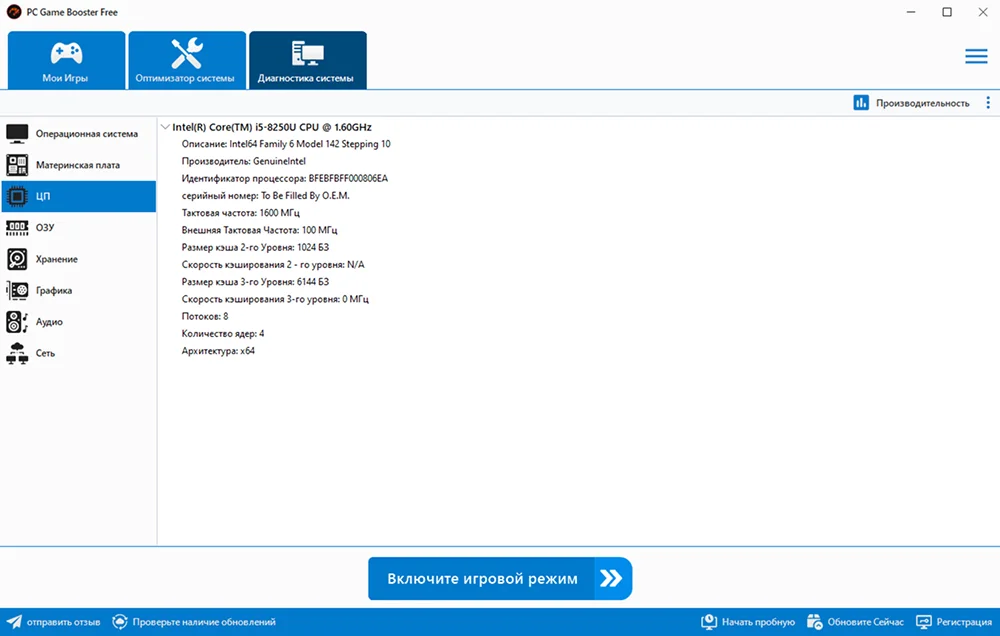Select the Графика section icon
This screenshot has height=636, width=1000.
coord(17,291)
